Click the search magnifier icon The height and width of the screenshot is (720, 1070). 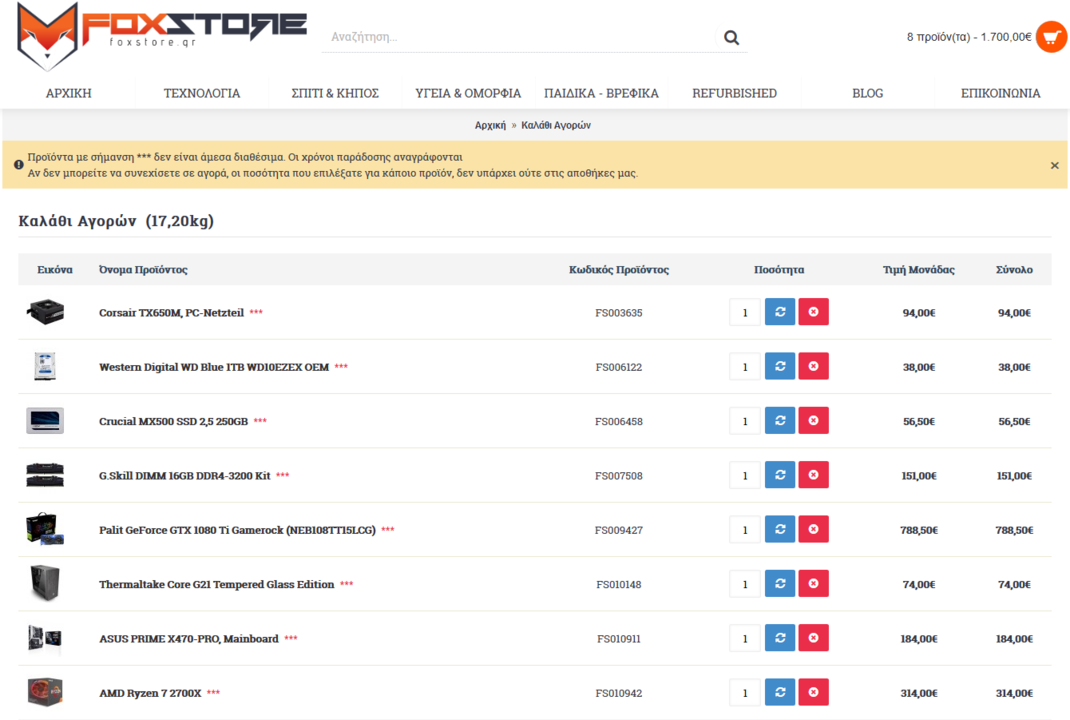point(731,38)
